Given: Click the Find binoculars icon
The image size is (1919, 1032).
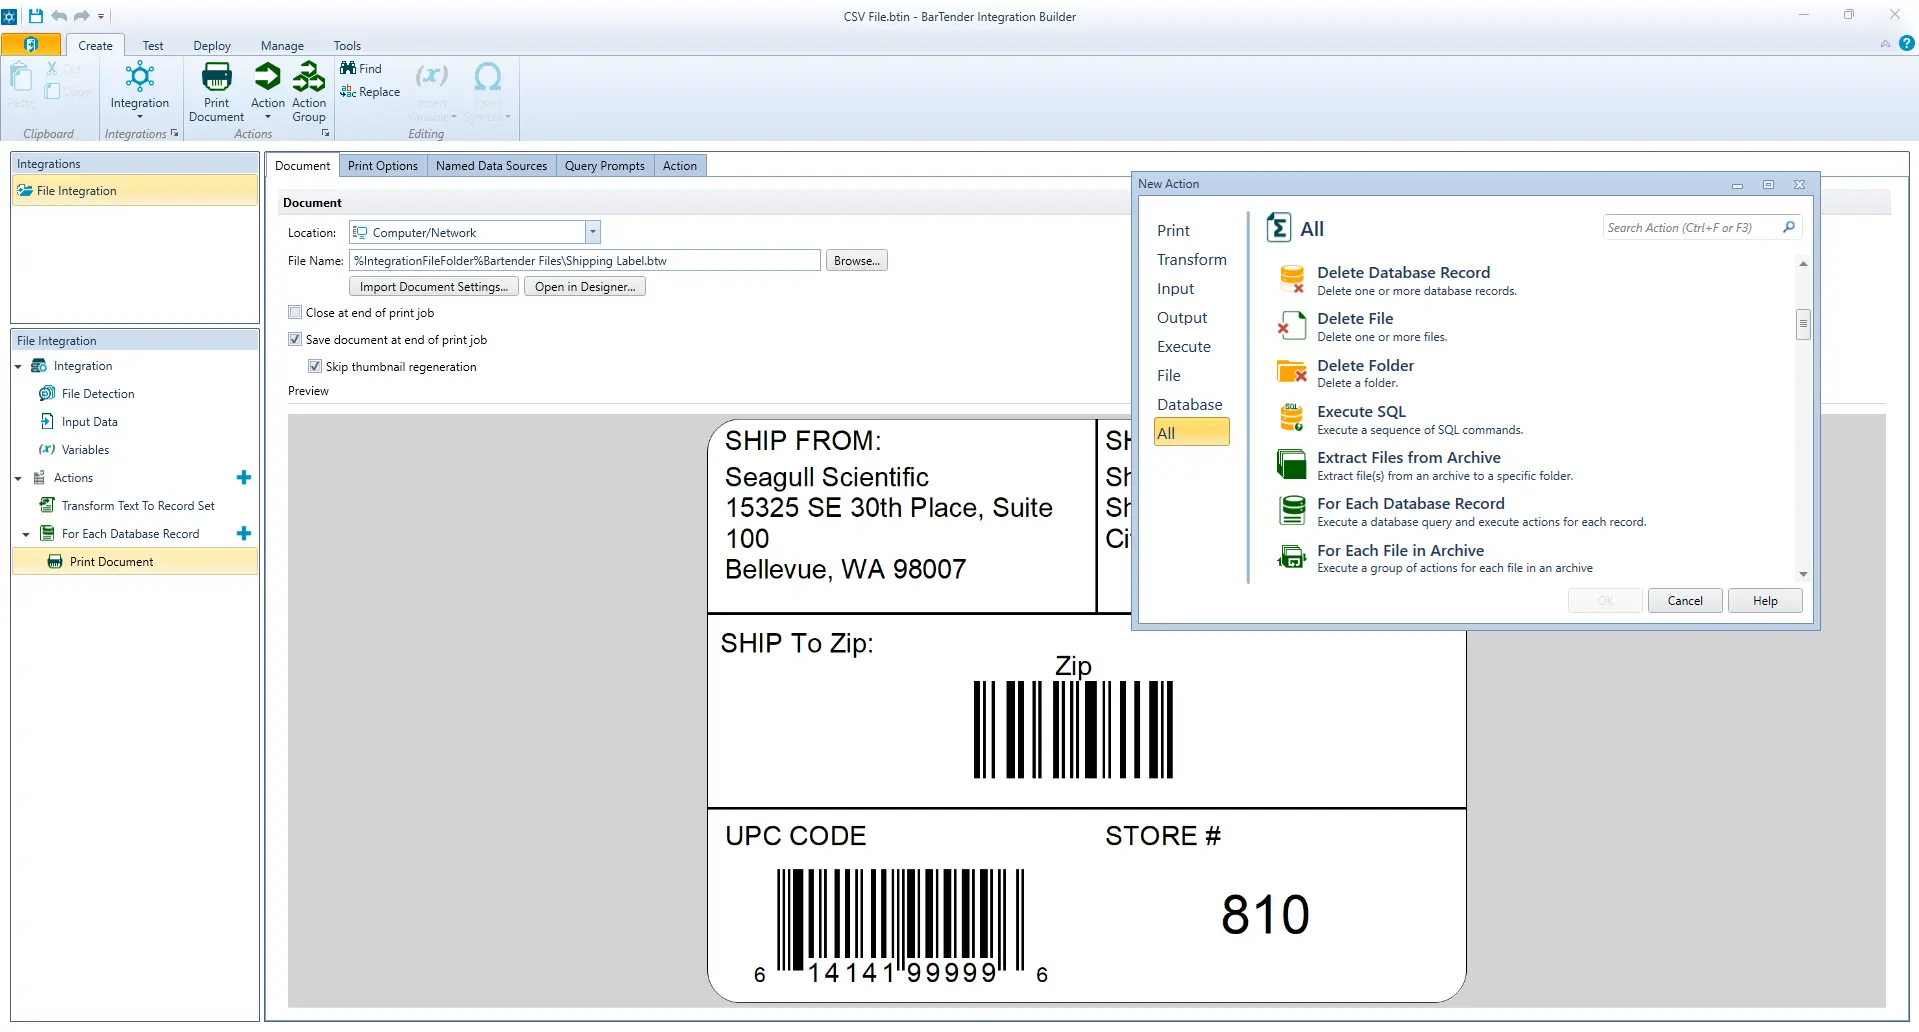Looking at the screenshot, I should (348, 68).
